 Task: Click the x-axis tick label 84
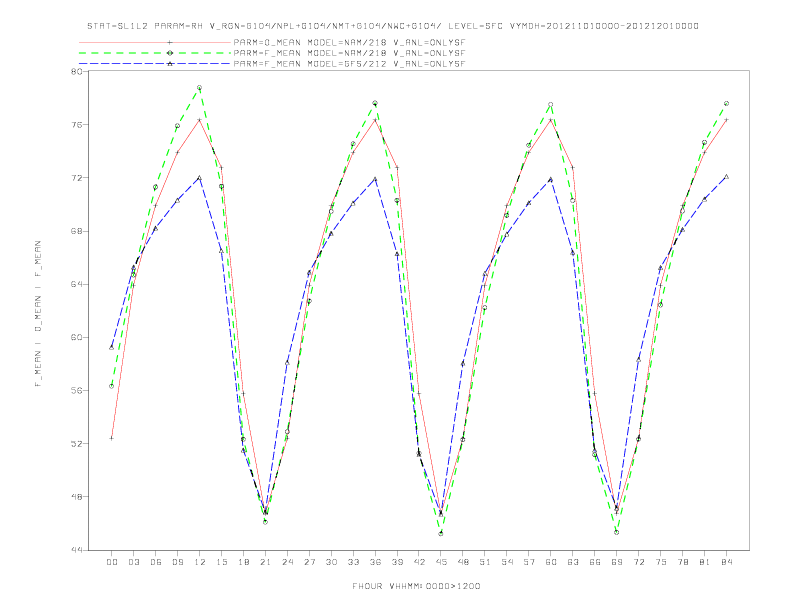727,562
